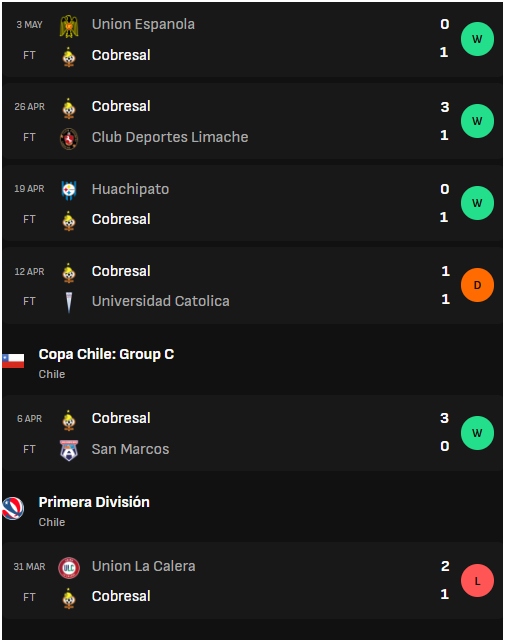Viewport: 505px width, 642px height.
Task: Open the Universidad Catolica team name
Action: pyautogui.click(x=161, y=301)
